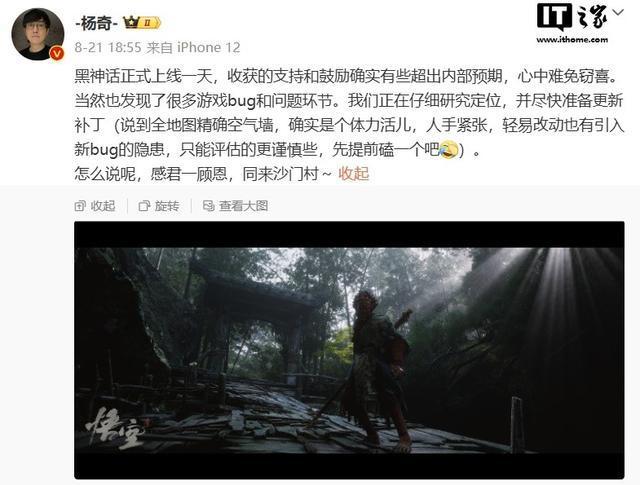This screenshot has width=640, height=485.
Task: Select the 查看大图 label in the image toolbar
Action: [244, 206]
